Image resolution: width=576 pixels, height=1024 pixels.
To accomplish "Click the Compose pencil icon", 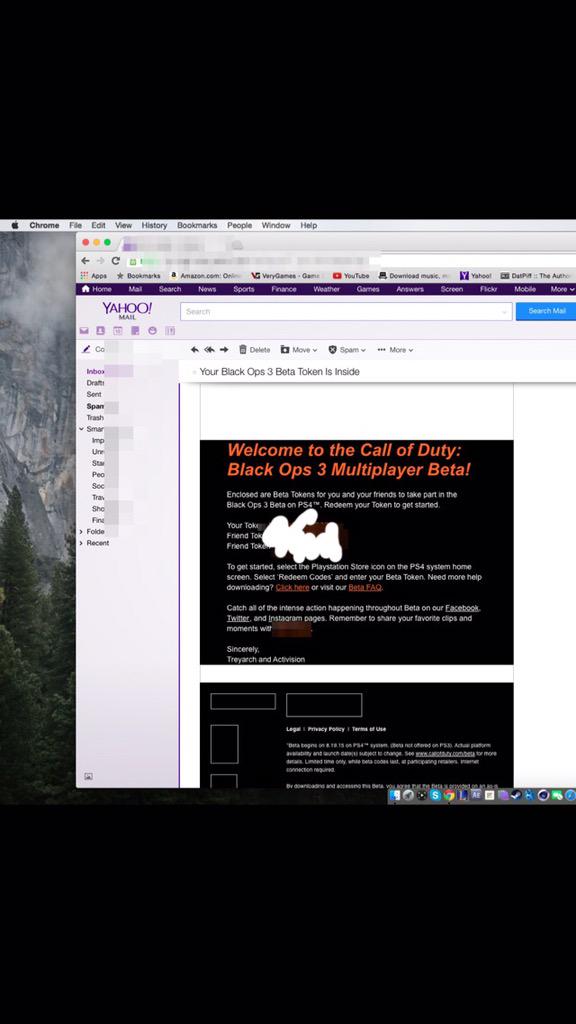I will point(86,349).
